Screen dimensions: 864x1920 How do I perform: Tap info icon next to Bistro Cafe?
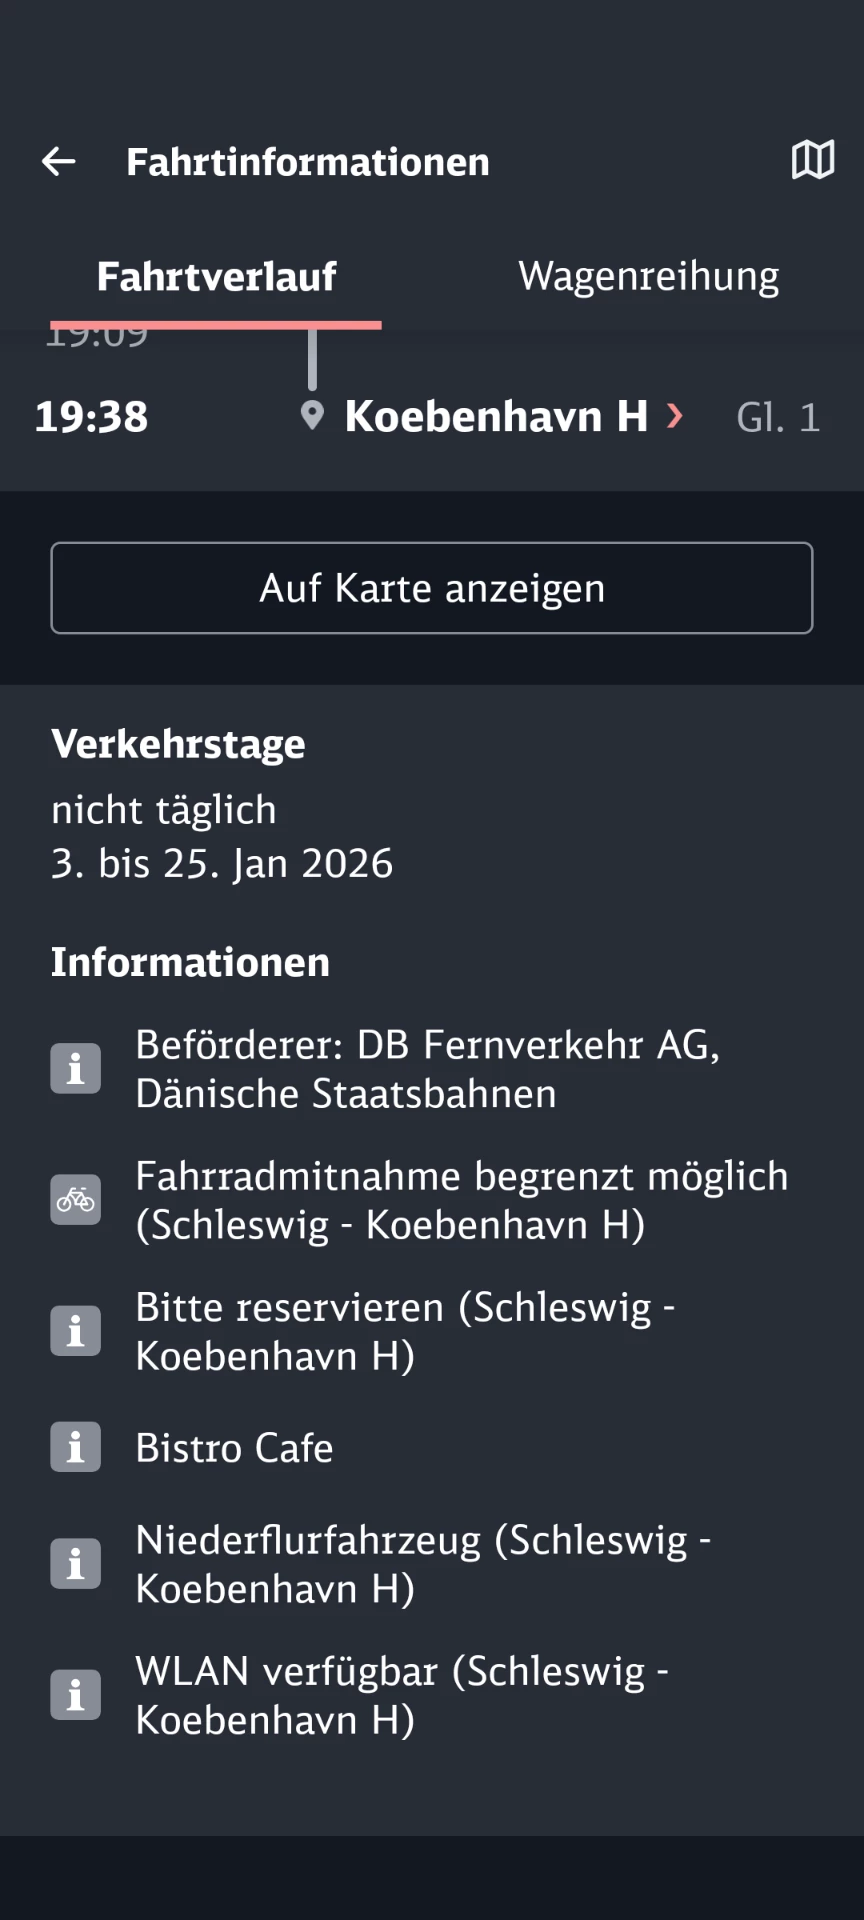click(76, 1447)
